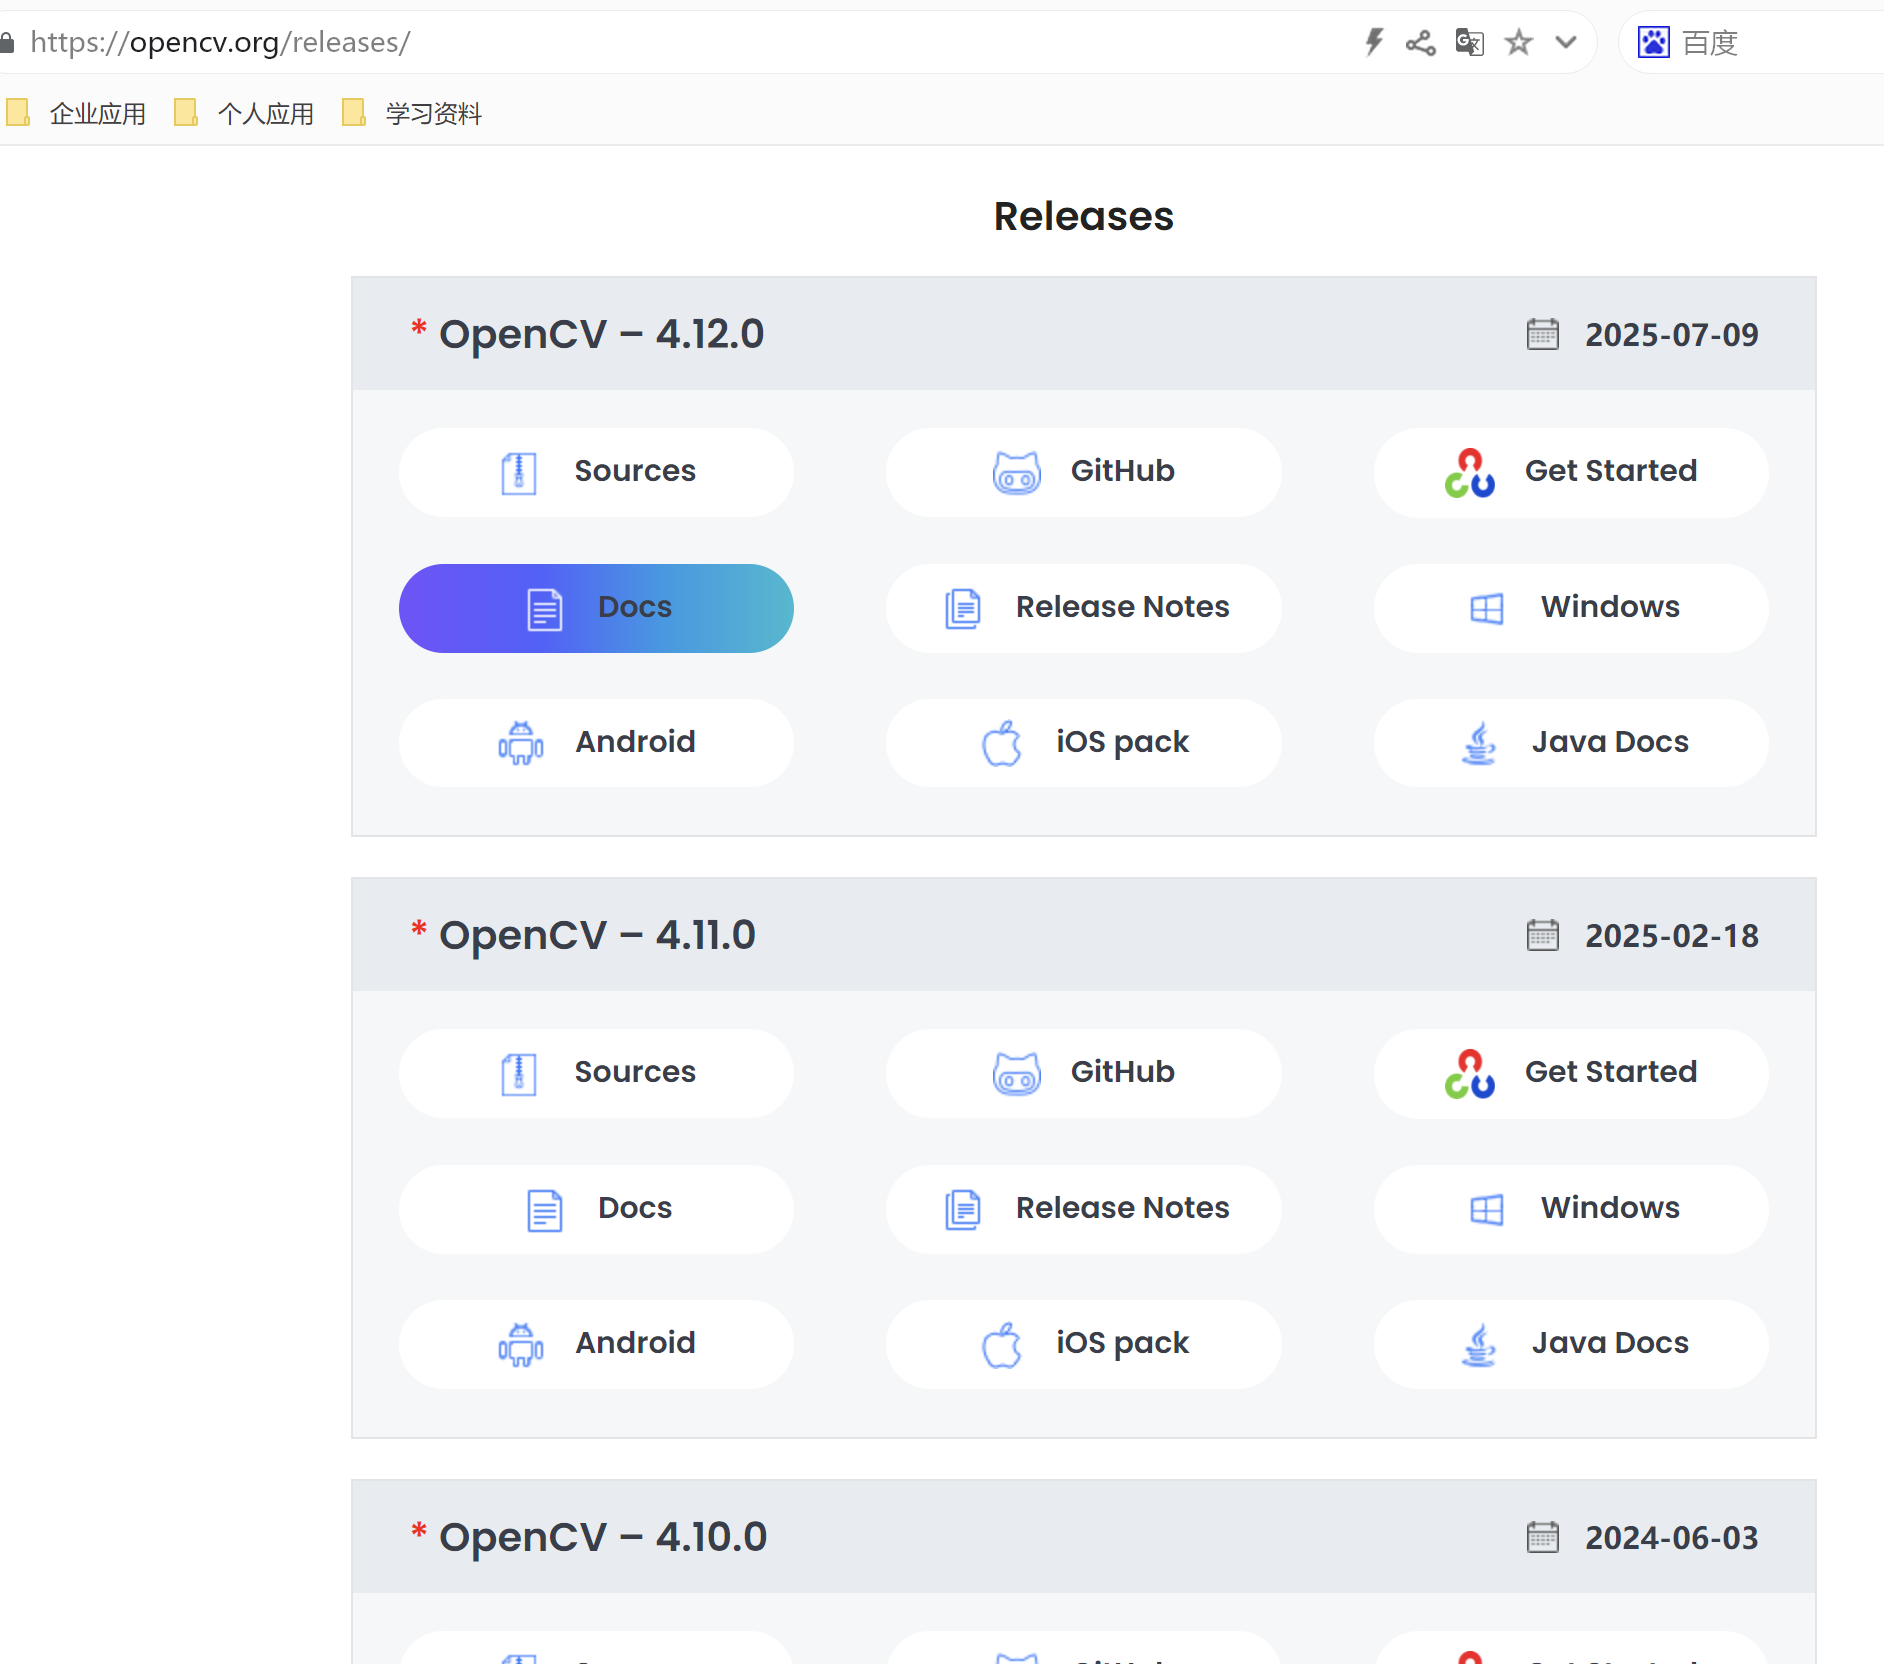Click the Baidu paw search engine icon
1884x1664 pixels.
[1653, 42]
